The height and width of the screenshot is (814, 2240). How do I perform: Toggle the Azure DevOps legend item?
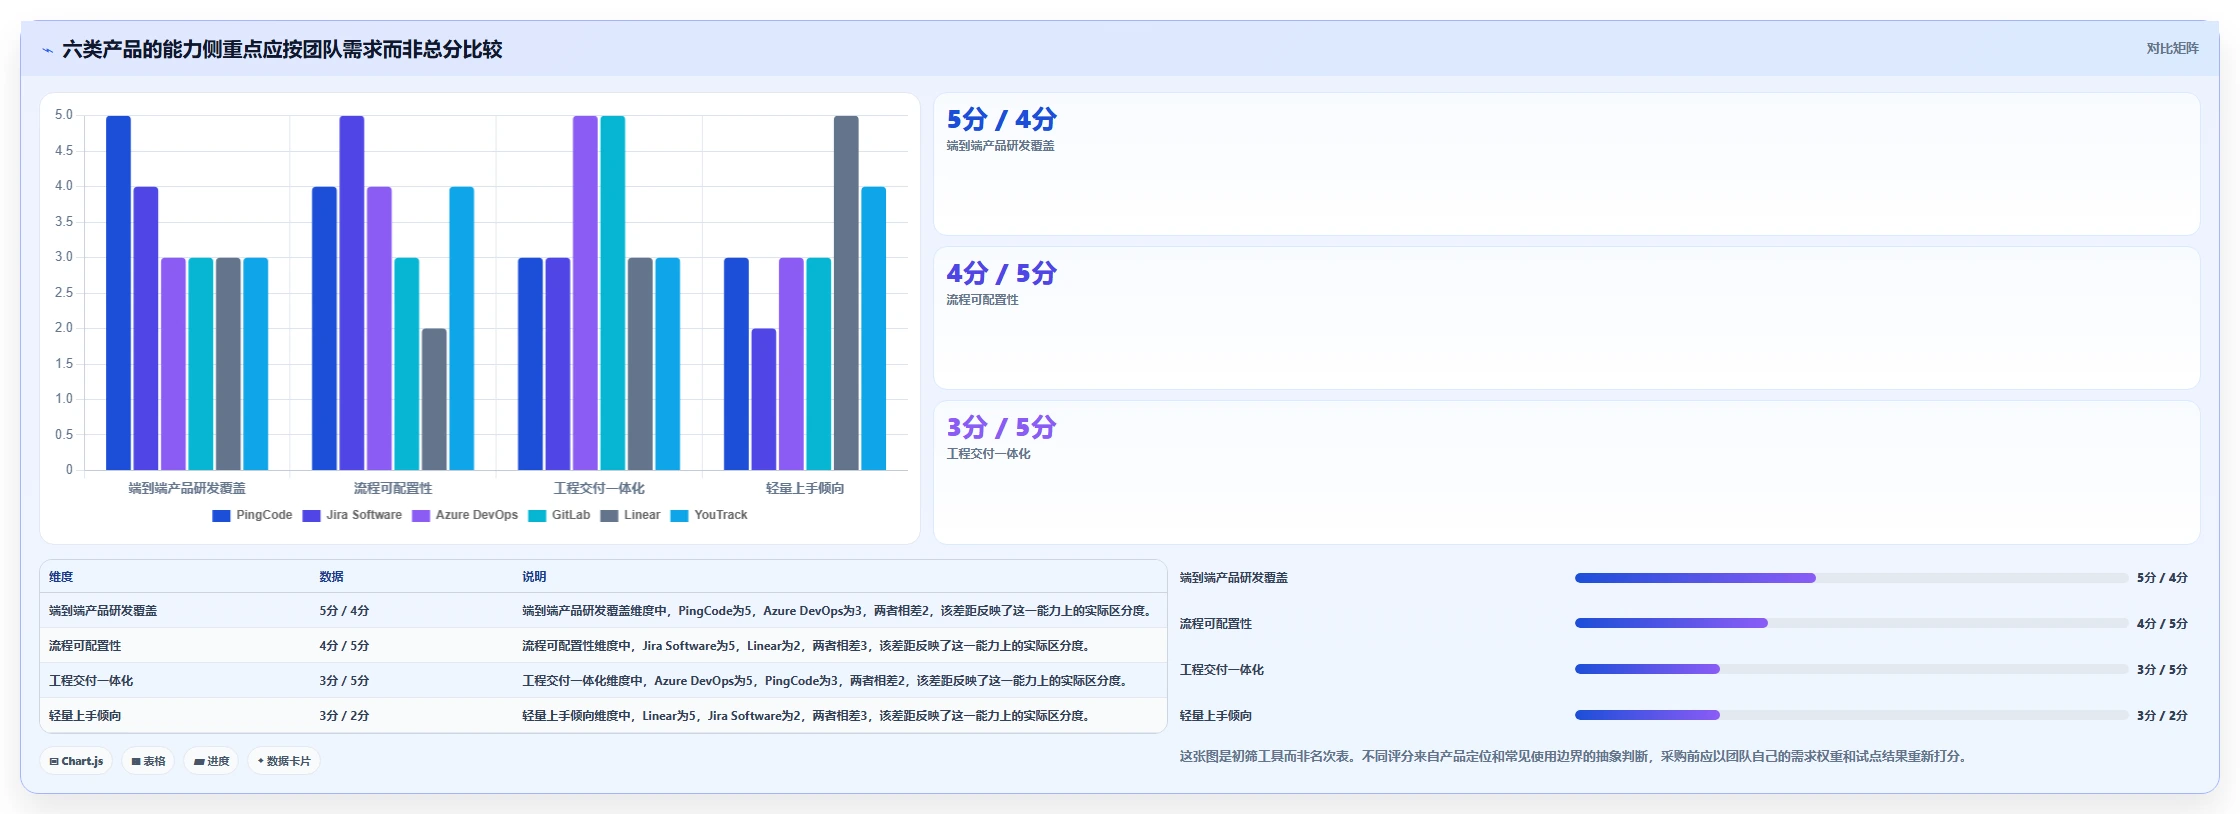tap(465, 515)
